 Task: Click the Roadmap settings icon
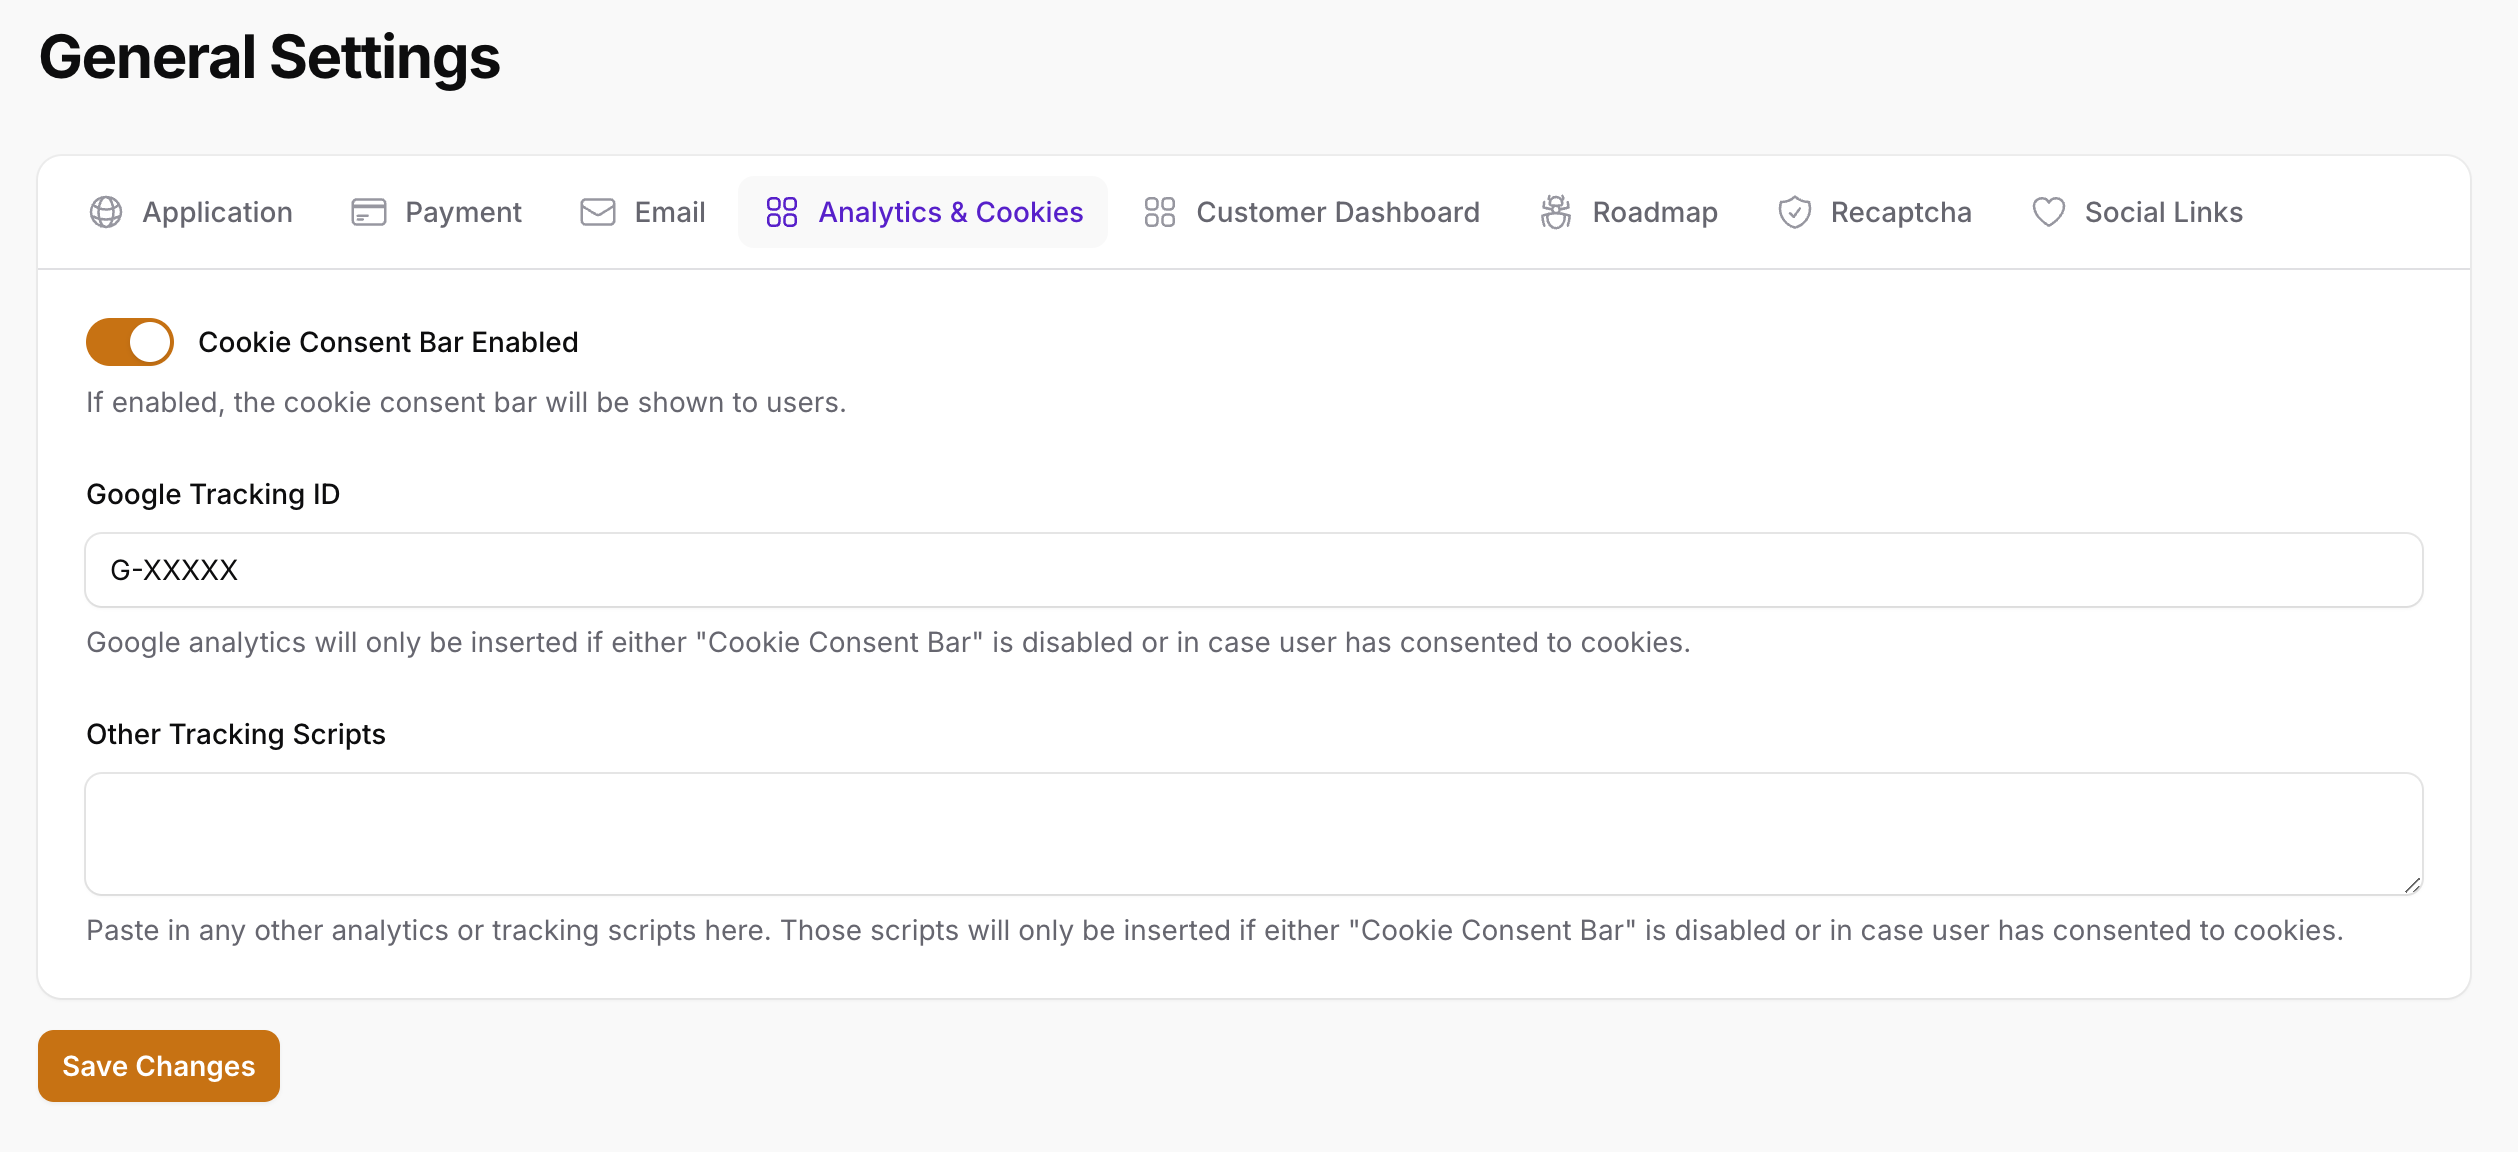pos(1556,210)
